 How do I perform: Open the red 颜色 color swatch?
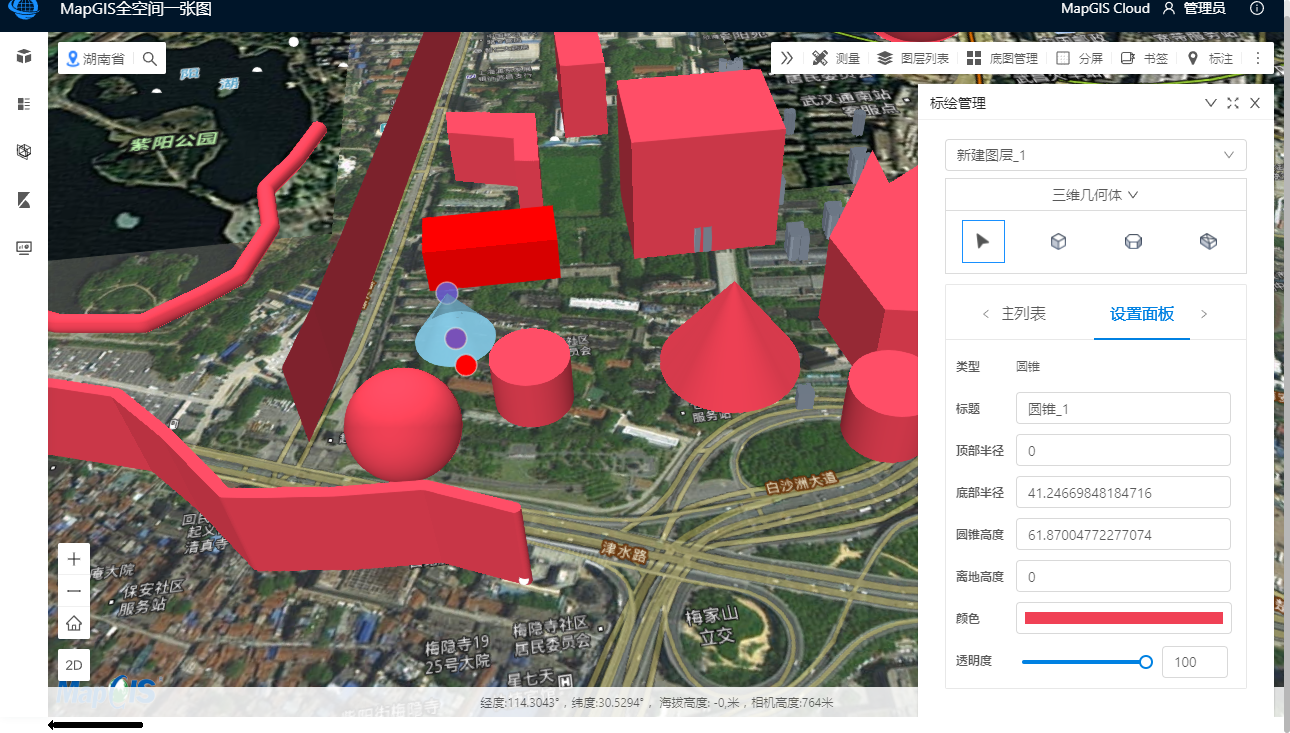(1123, 618)
